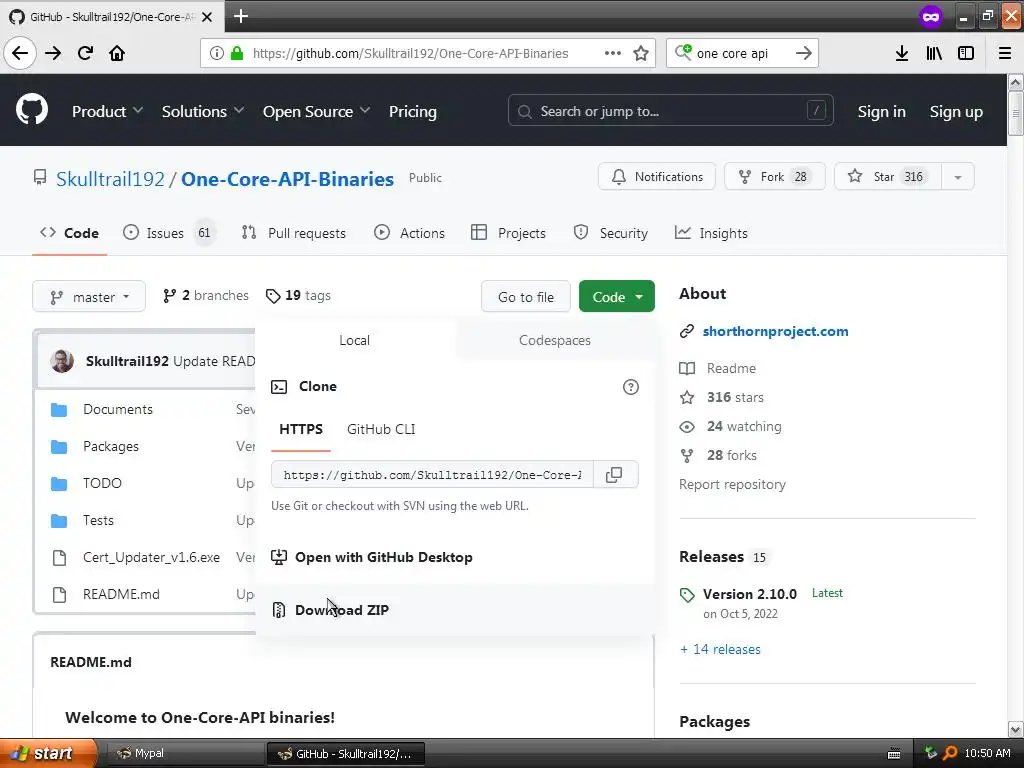The width and height of the screenshot is (1024, 768).
Task: Expand the Product menu
Action: click(107, 112)
